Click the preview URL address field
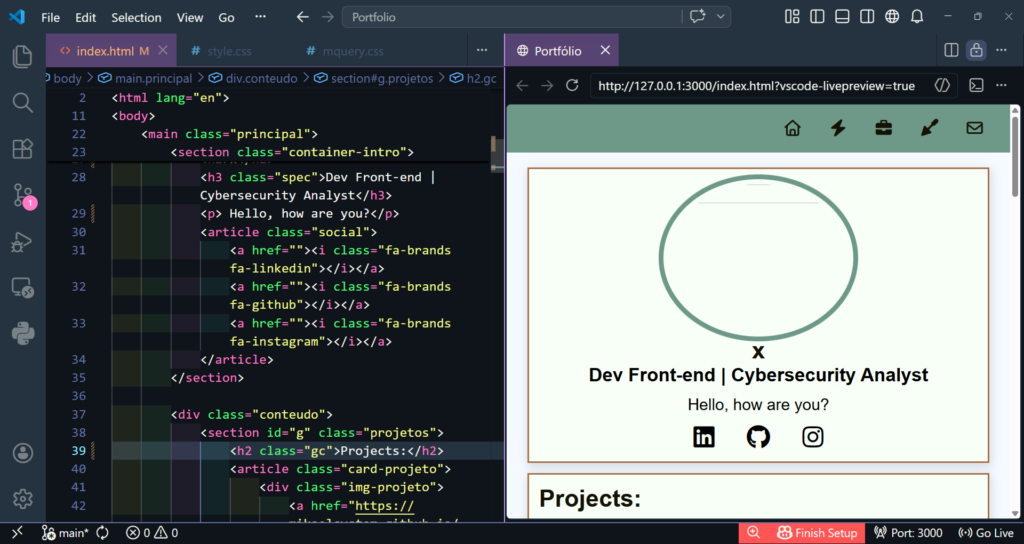 point(756,86)
